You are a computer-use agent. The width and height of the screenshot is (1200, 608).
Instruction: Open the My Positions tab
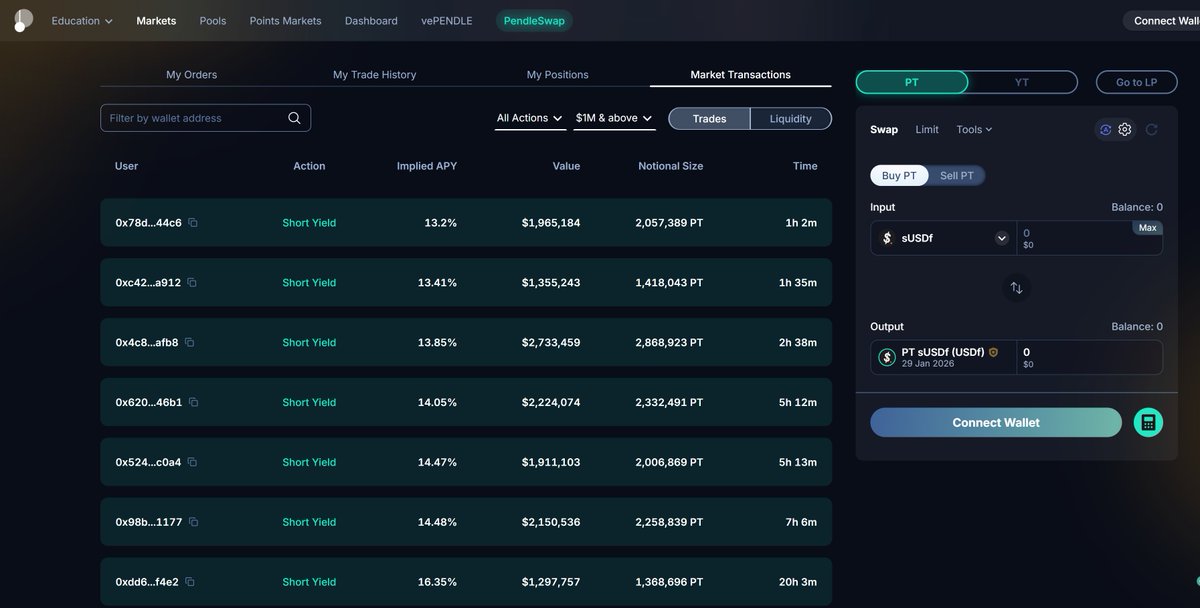click(557, 75)
